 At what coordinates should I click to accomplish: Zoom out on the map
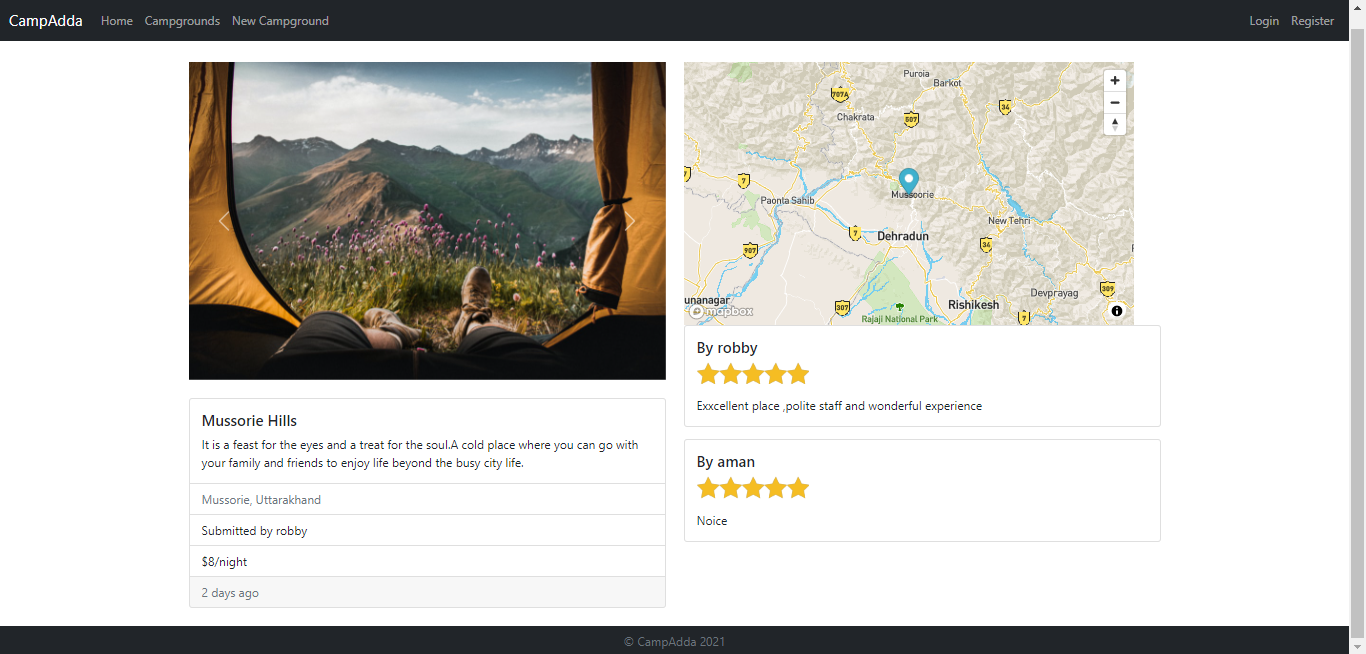pyautogui.click(x=1114, y=102)
